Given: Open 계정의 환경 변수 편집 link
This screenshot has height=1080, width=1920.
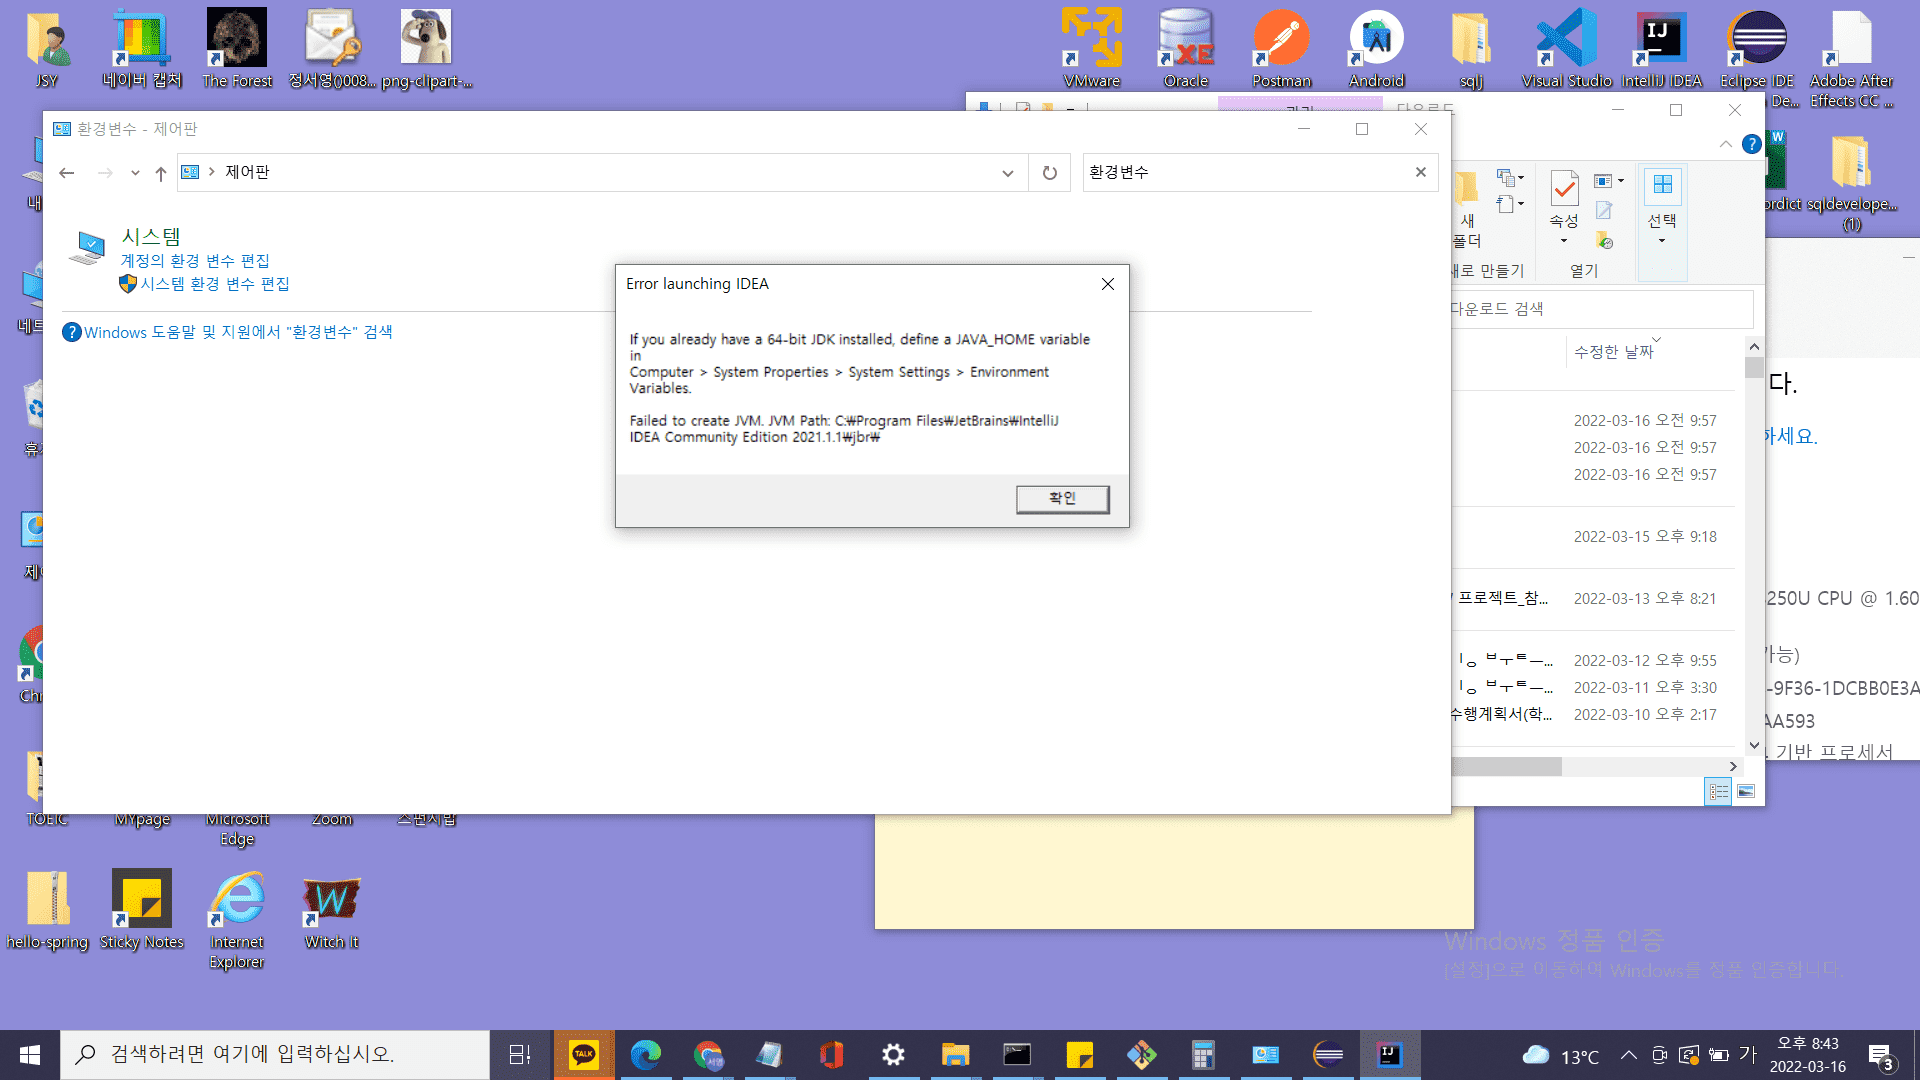Looking at the screenshot, I should click(x=195, y=261).
